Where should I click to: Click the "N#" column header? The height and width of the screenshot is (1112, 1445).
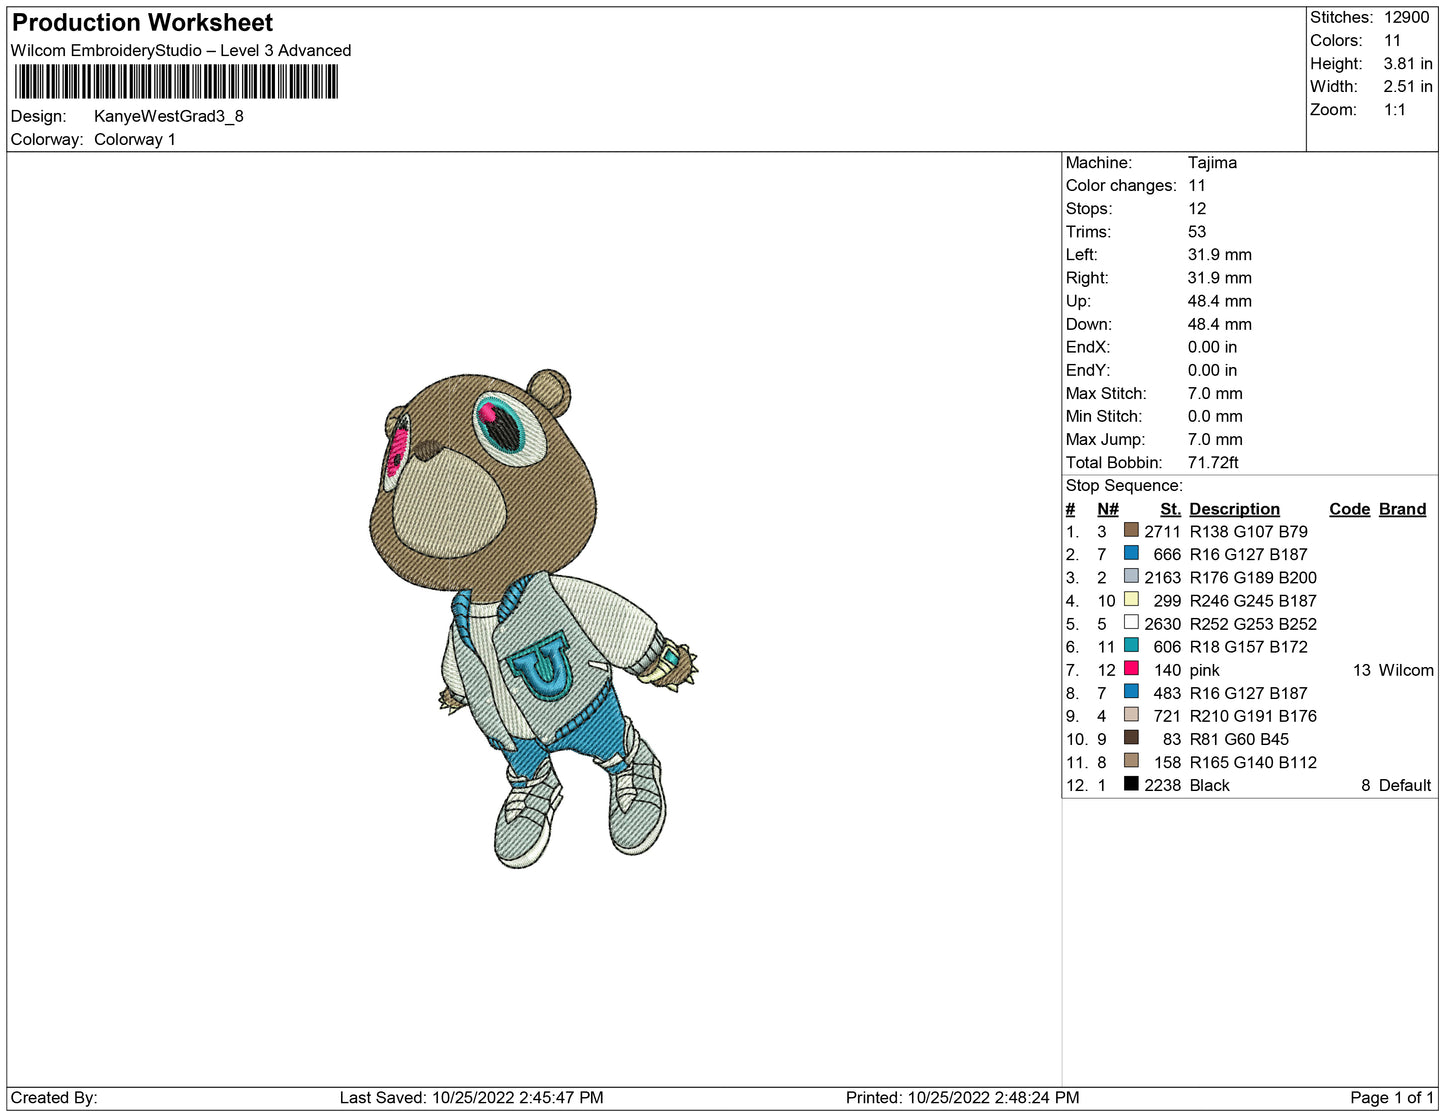[1108, 509]
